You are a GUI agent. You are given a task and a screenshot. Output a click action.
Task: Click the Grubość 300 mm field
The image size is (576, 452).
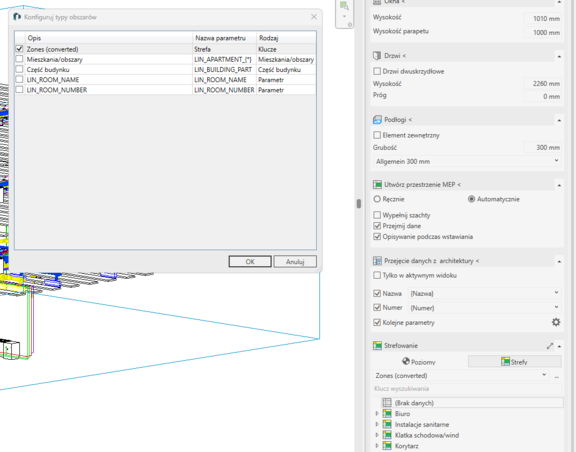543,147
